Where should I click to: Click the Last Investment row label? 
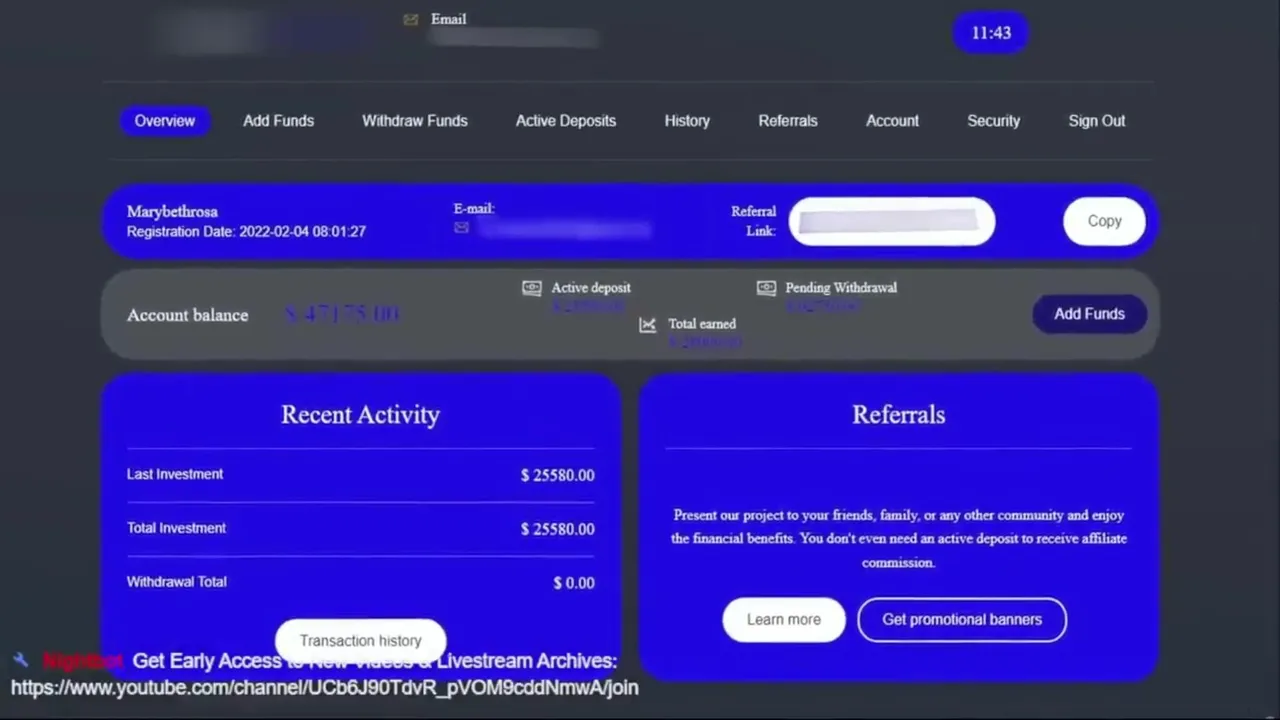[x=175, y=474]
